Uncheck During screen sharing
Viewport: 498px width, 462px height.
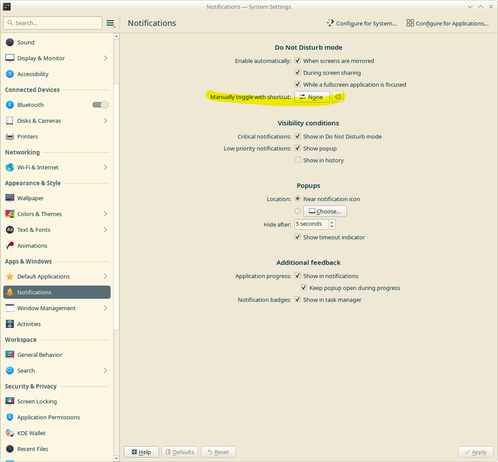tap(298, 72)
